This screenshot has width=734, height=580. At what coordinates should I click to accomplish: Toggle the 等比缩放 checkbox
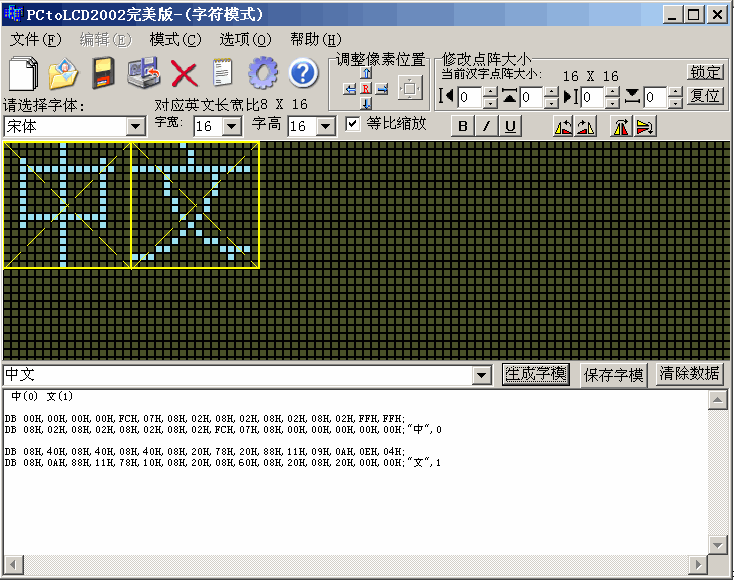click(352, 124)
